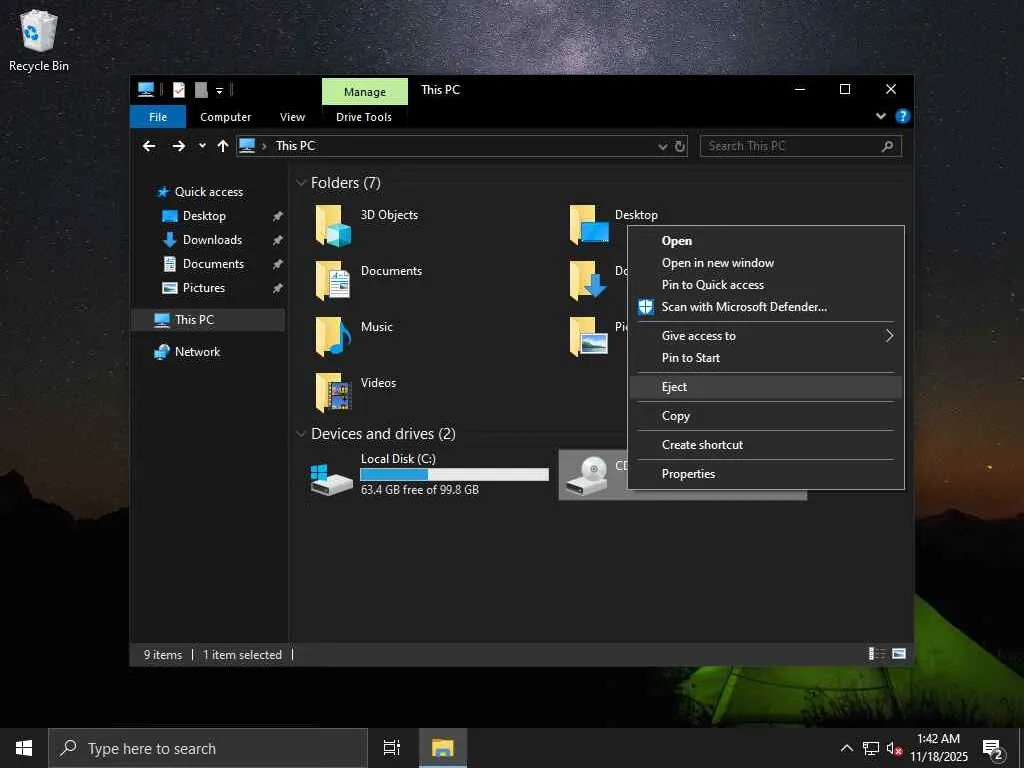Collapse the Folders group chevron

[x=300, y=183]
